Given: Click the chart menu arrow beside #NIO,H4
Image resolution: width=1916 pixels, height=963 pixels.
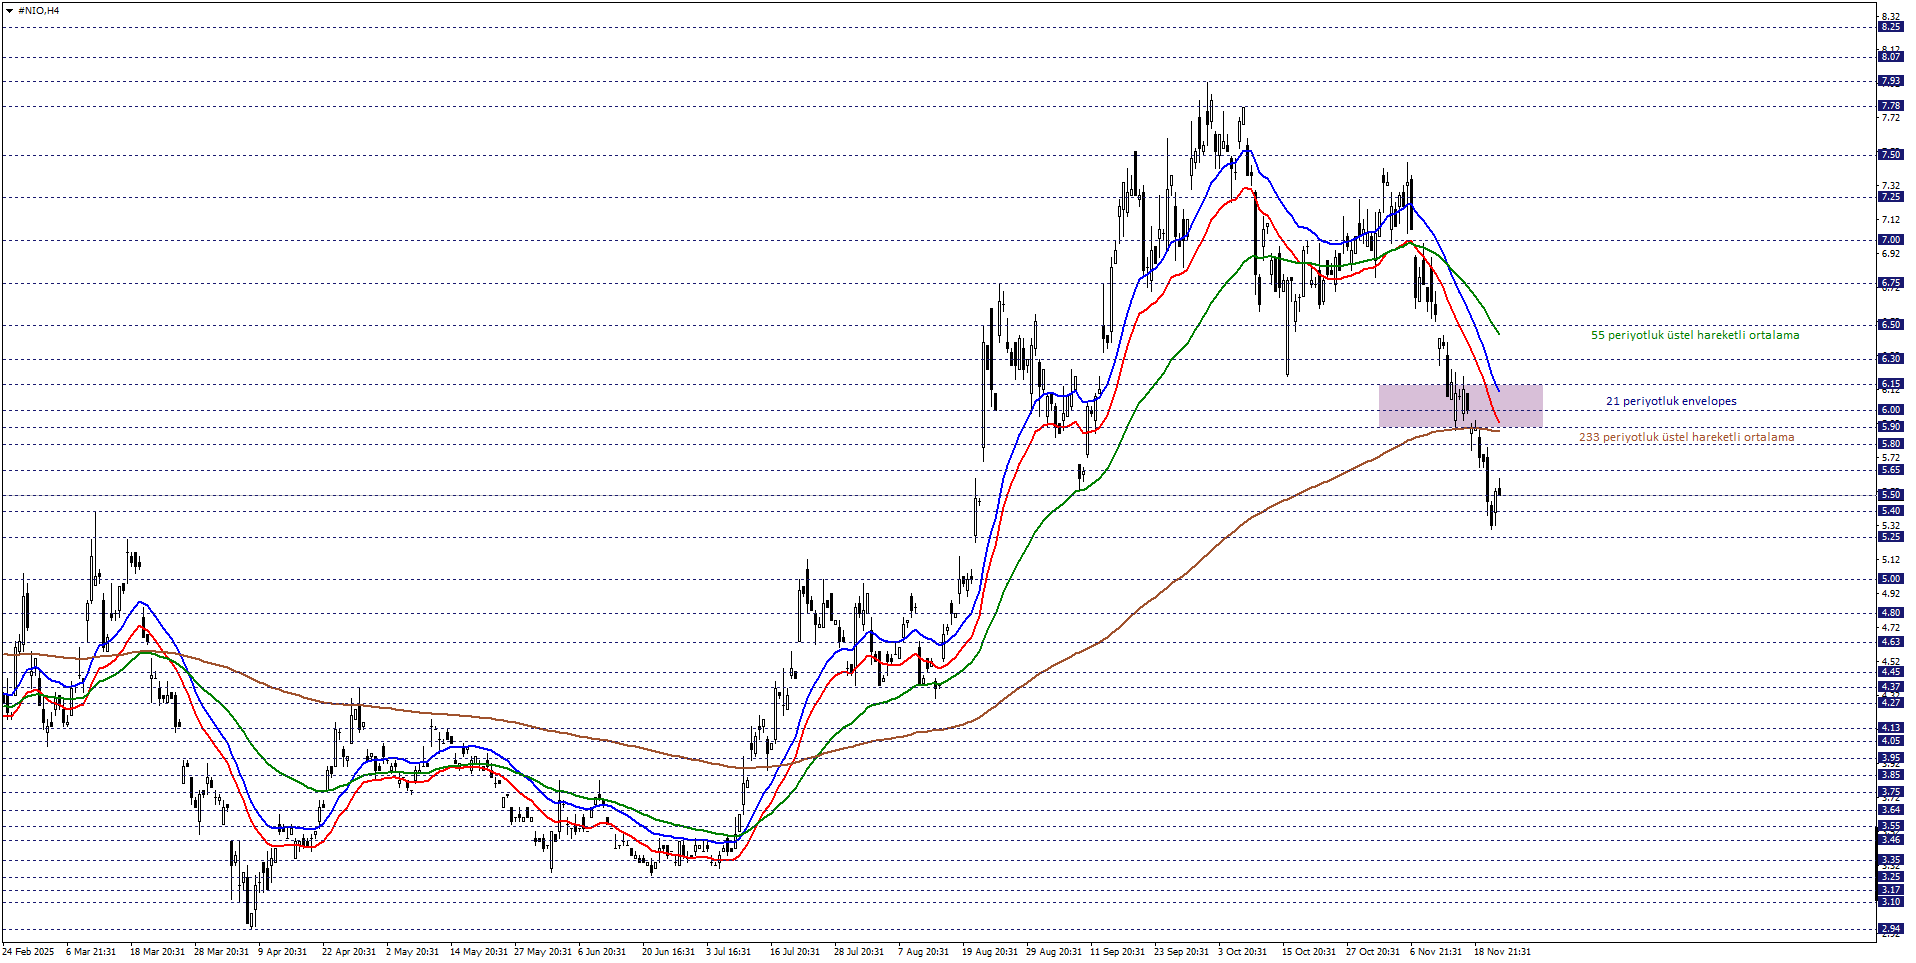Looking at the screenshot, I should click(9, 11).
